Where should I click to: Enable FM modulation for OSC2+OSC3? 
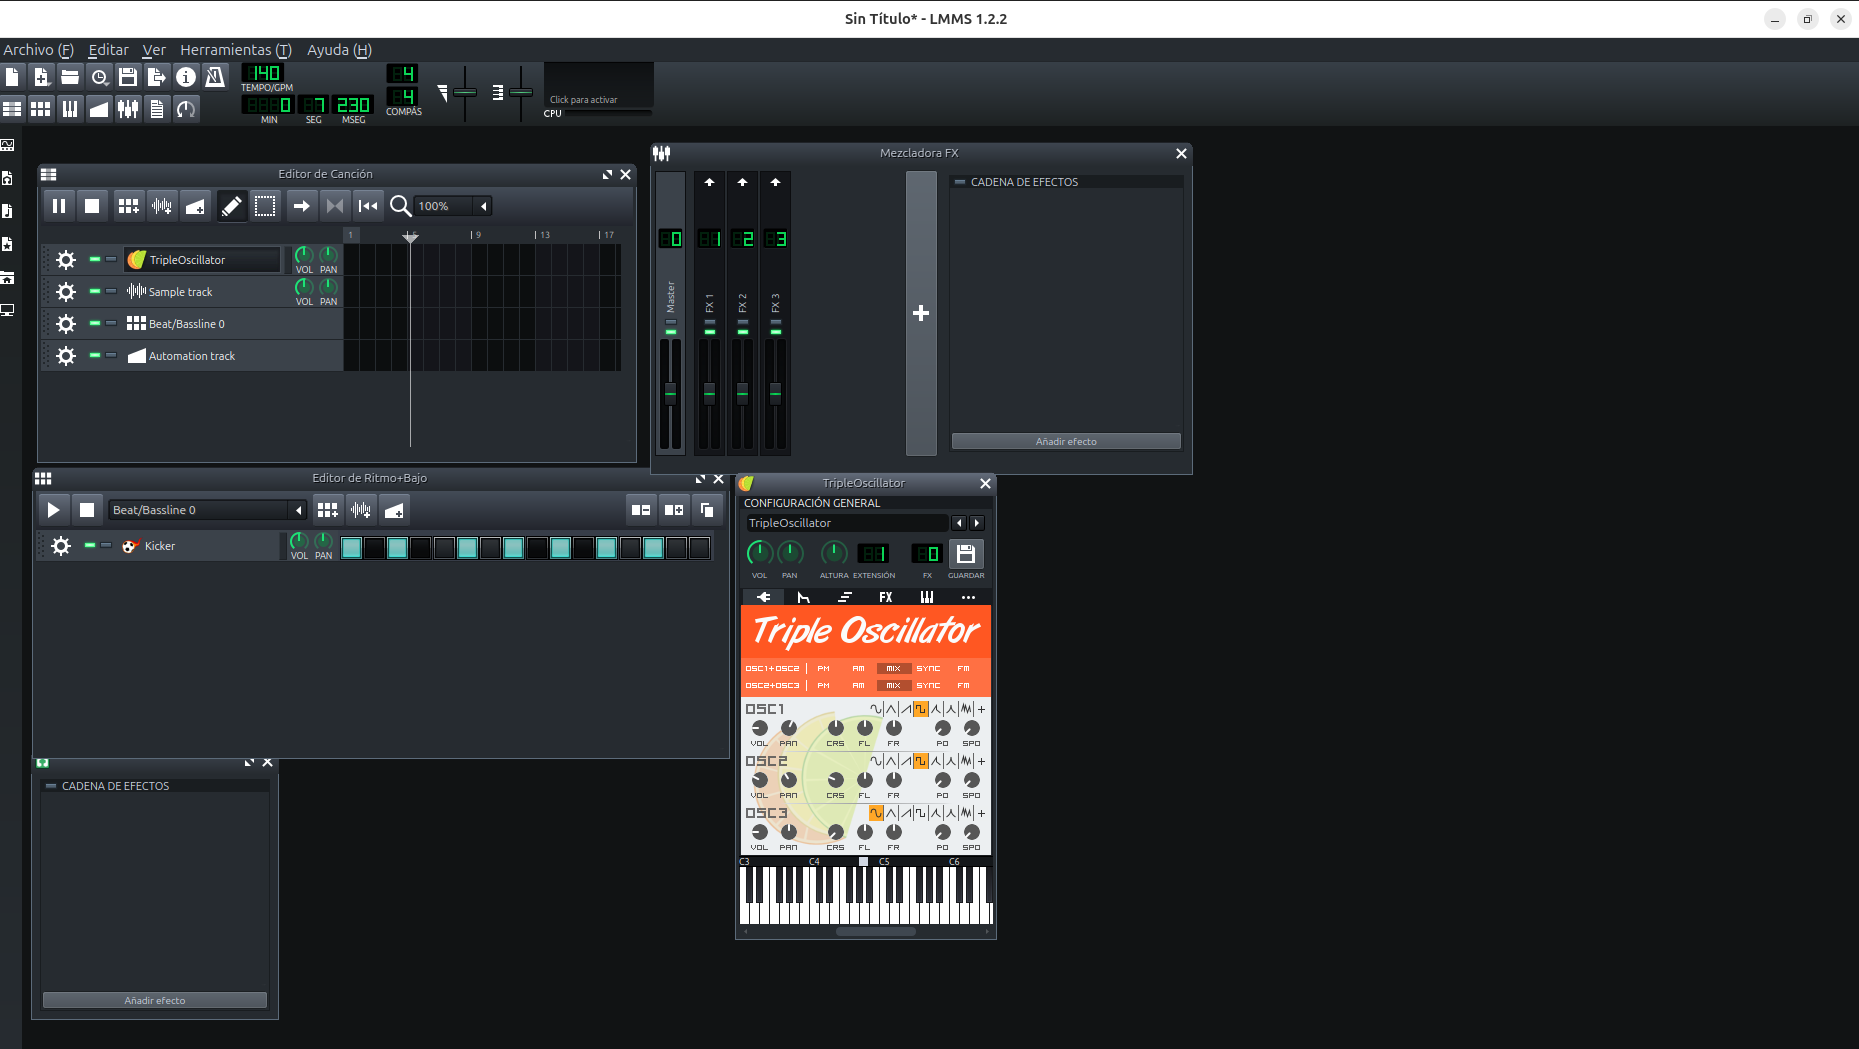[x=963, y=686]
